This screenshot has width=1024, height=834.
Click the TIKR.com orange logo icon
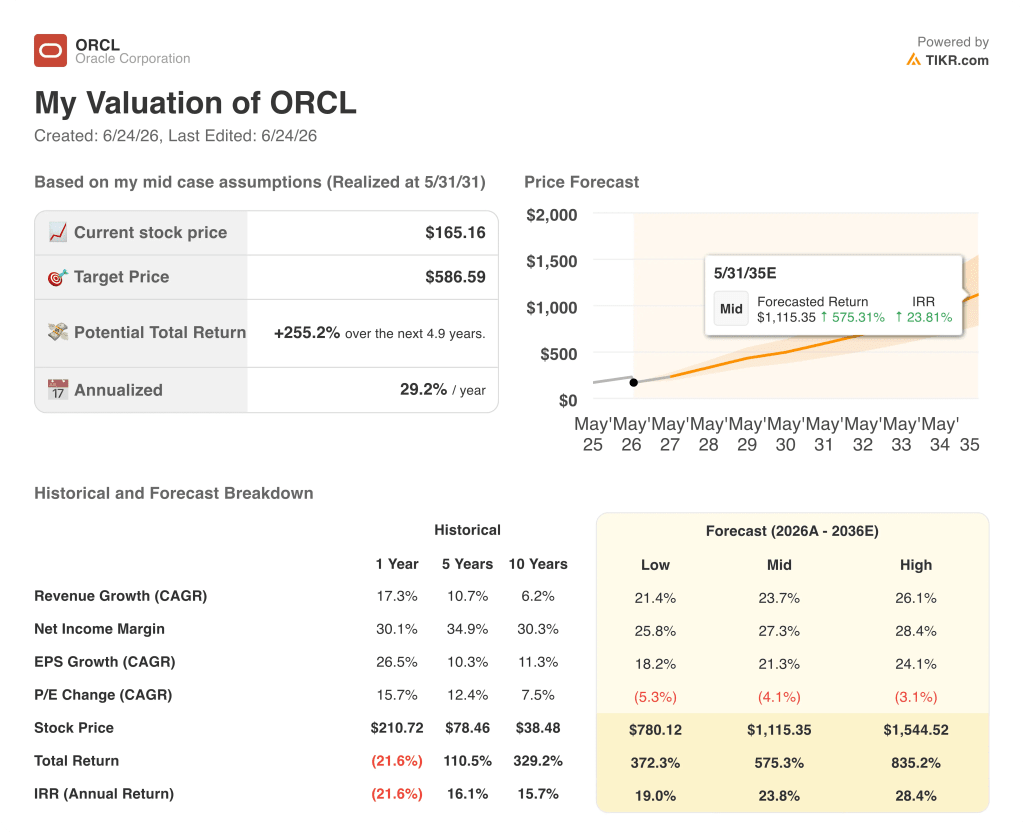coord(914,60)
